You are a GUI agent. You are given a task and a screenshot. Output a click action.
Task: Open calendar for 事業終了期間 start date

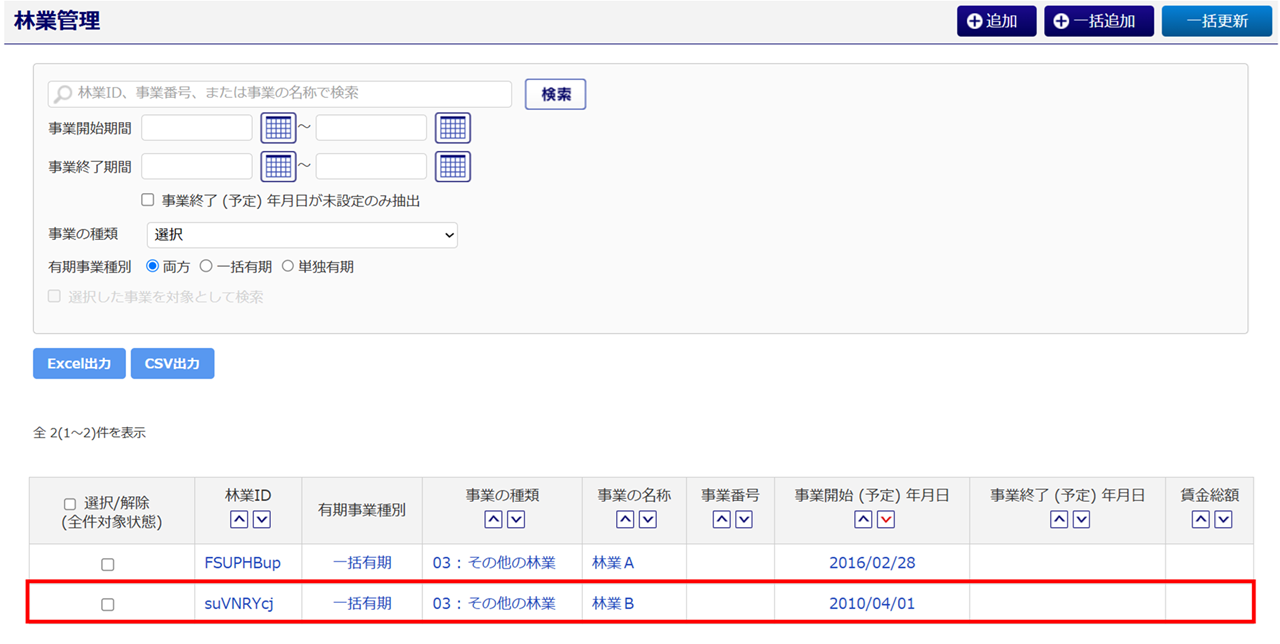point(278,166)
